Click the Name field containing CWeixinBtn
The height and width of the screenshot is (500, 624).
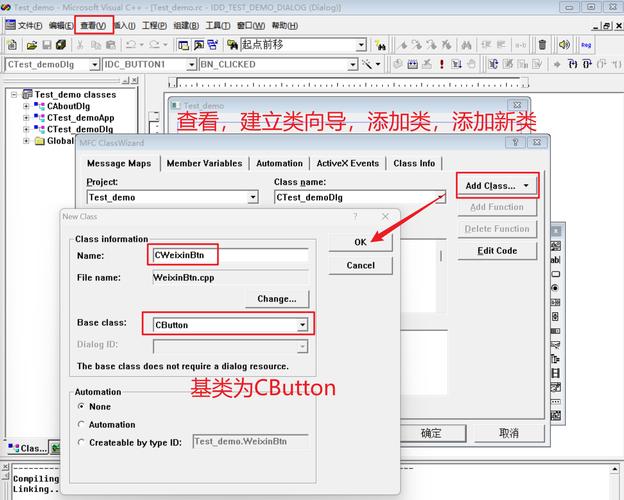point(230,255)
